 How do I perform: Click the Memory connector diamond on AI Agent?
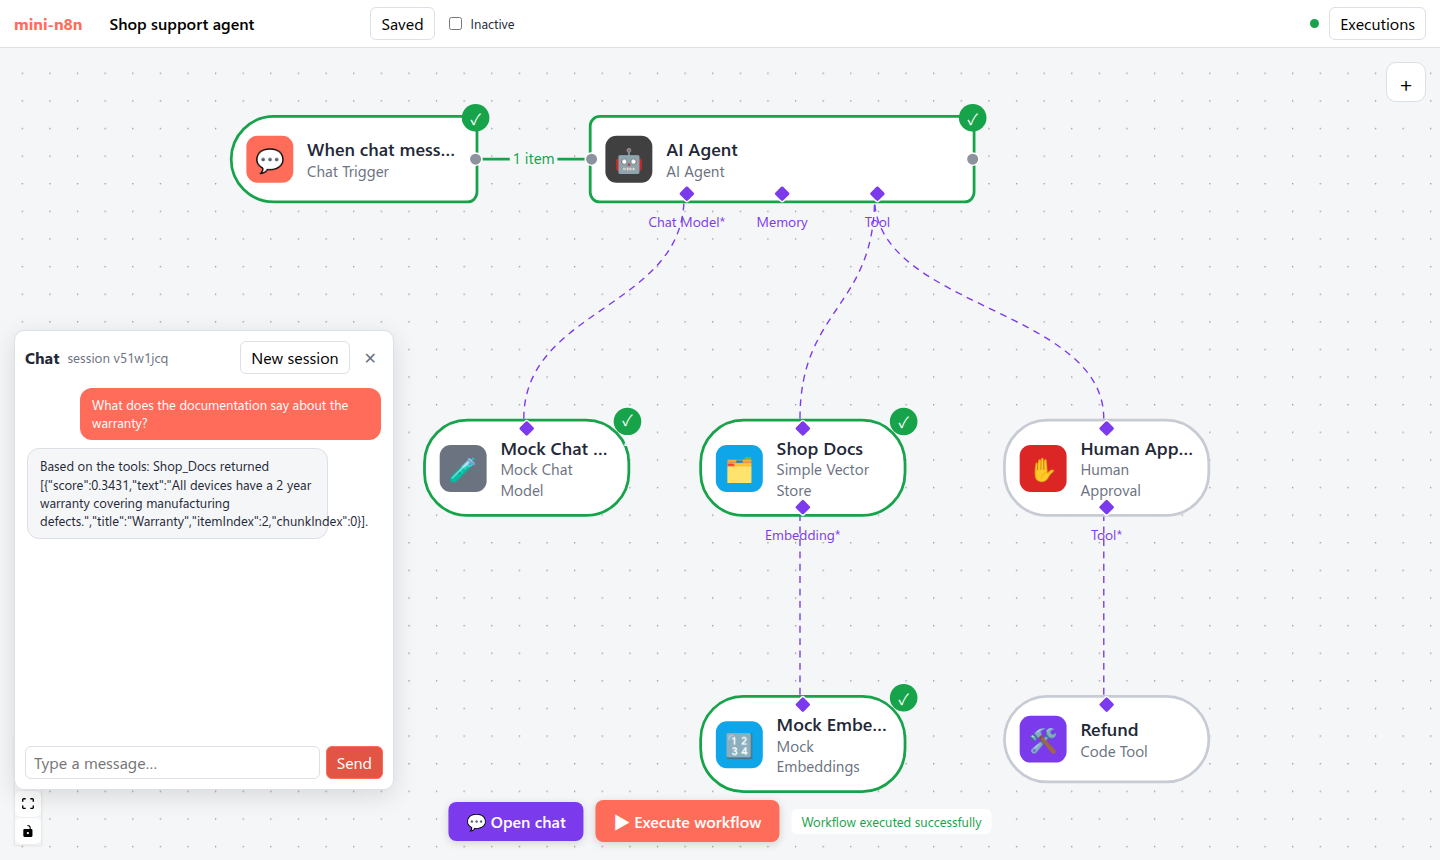pyautogui.click(x=782, y=193)
